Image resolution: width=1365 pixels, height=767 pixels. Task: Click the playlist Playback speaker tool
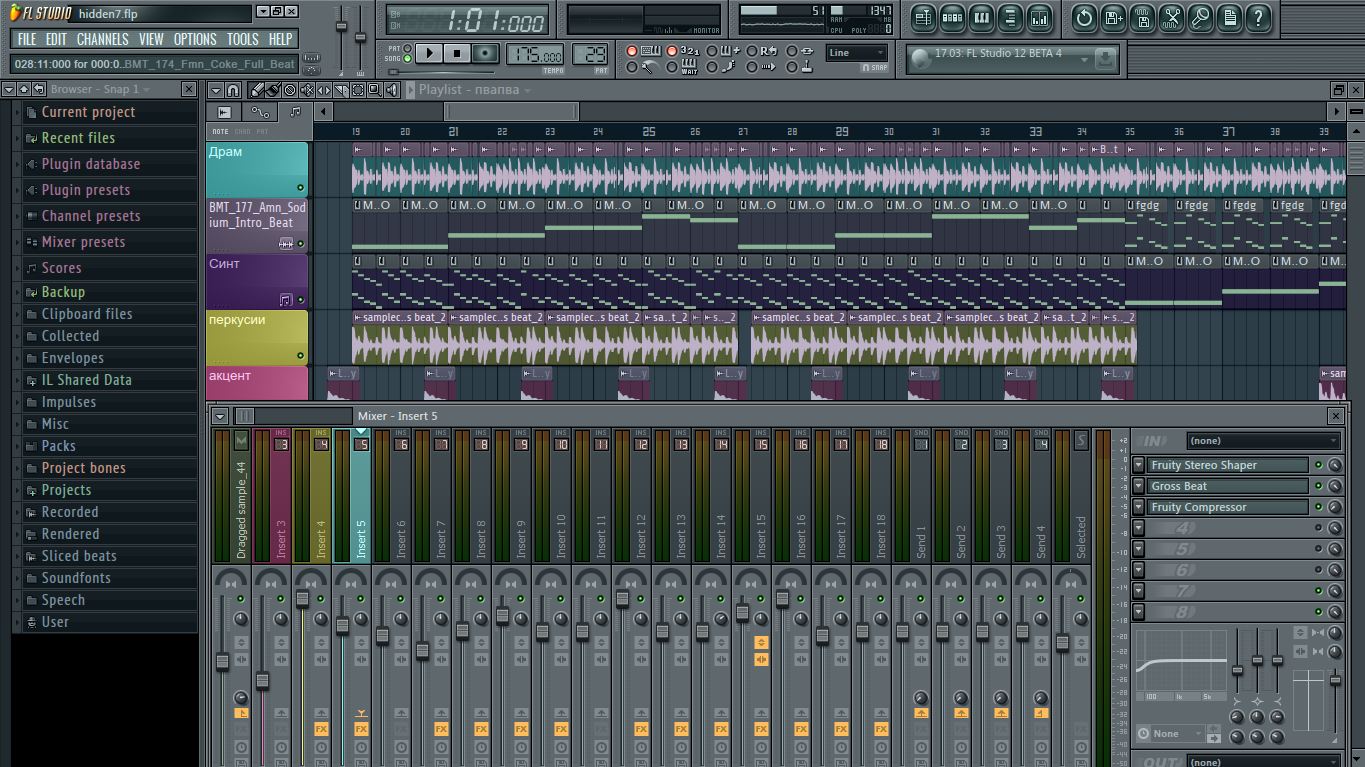pos(391,90)
